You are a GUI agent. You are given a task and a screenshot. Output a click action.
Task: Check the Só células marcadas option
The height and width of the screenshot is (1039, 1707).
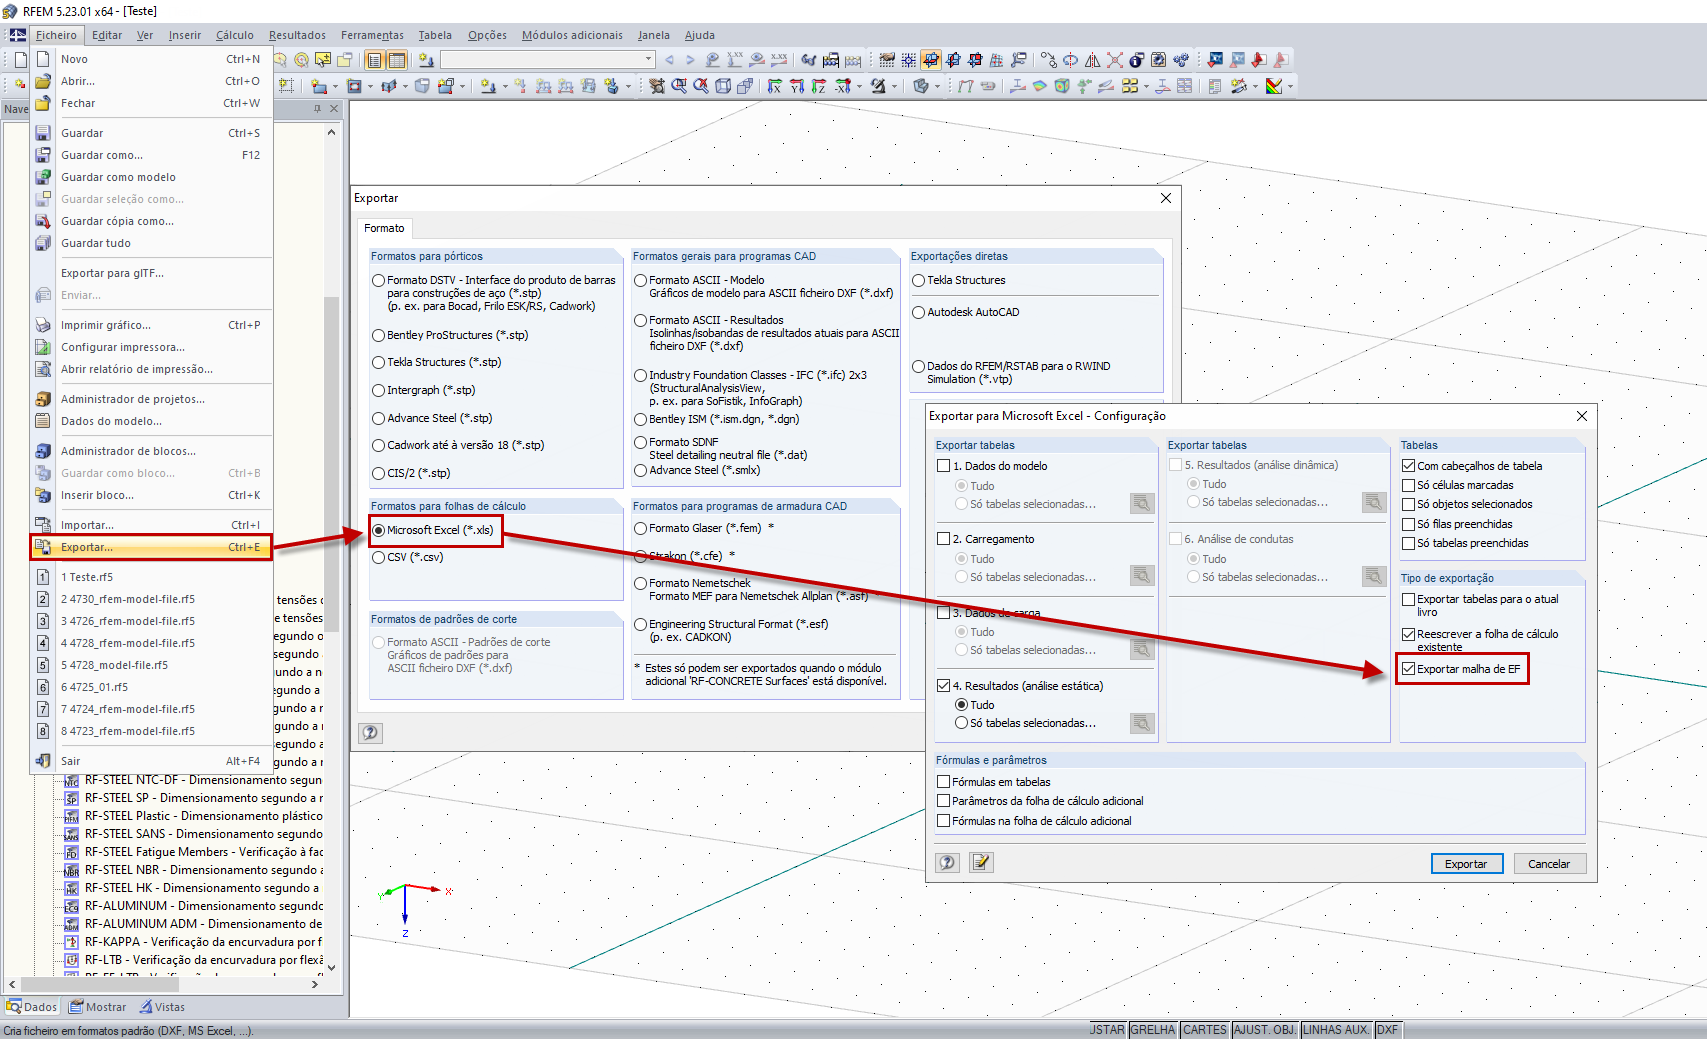point(1408,485)
